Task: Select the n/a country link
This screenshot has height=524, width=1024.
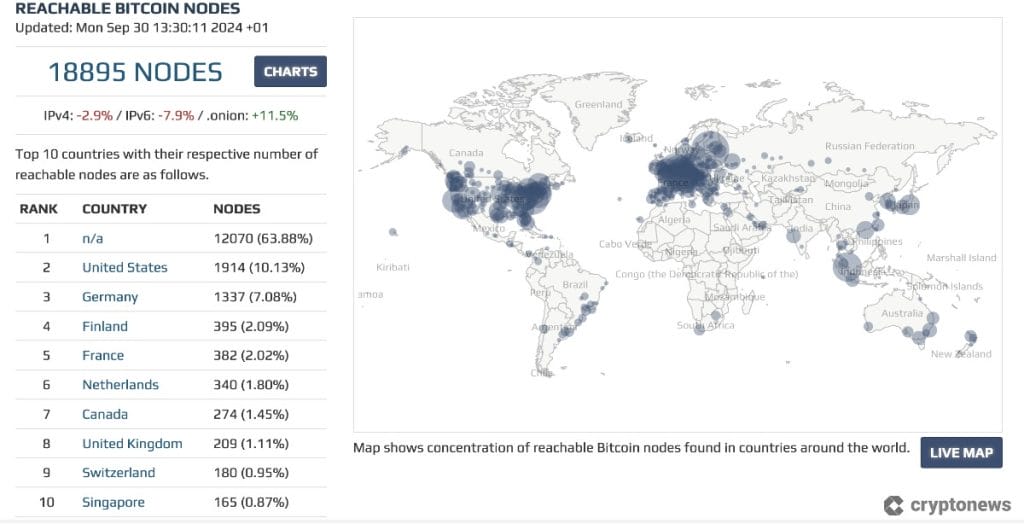Action: (x=92, y=238)
